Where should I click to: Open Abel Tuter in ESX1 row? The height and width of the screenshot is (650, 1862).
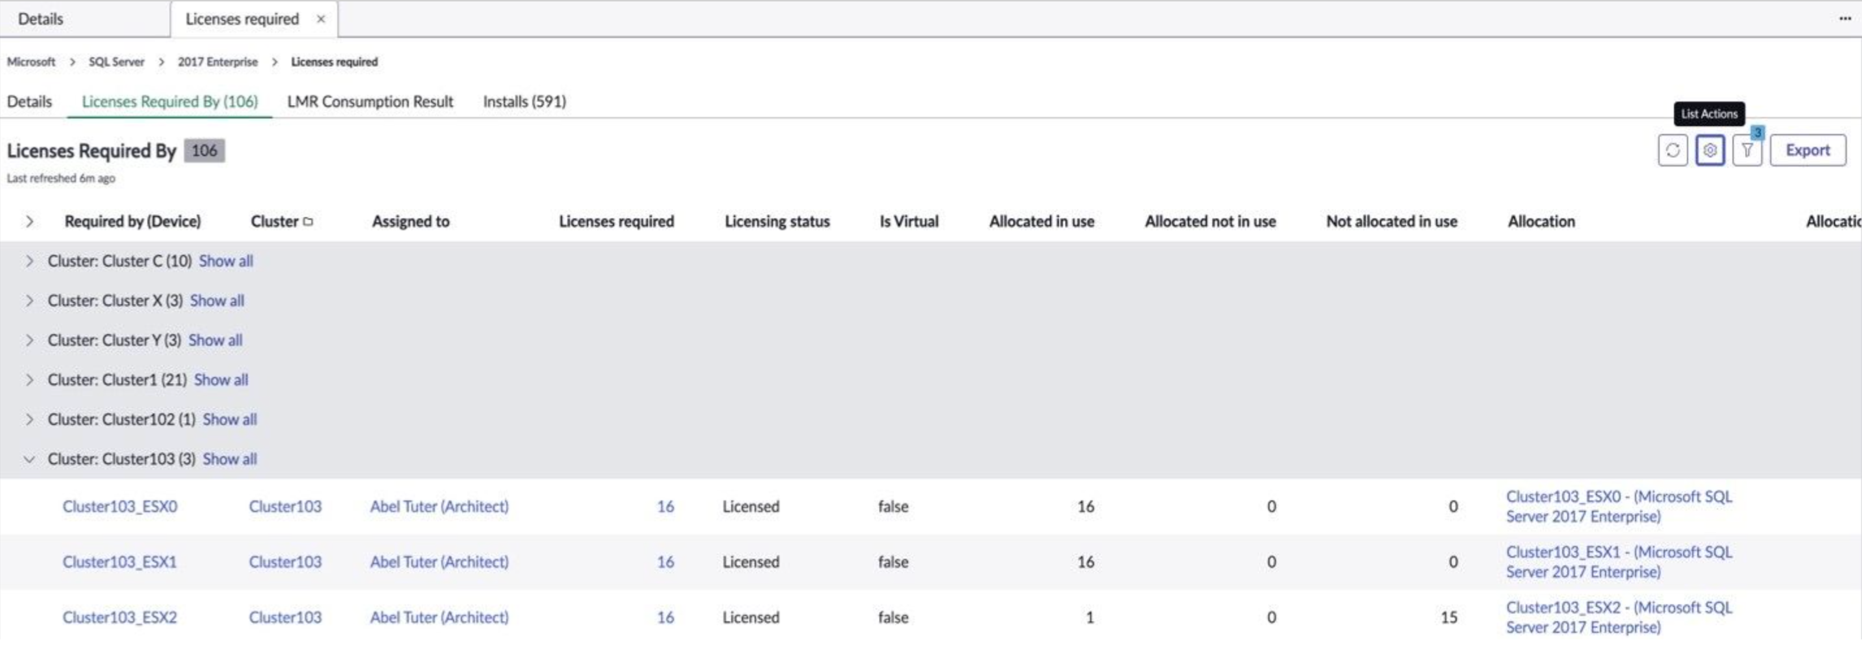tap(439, 562)
